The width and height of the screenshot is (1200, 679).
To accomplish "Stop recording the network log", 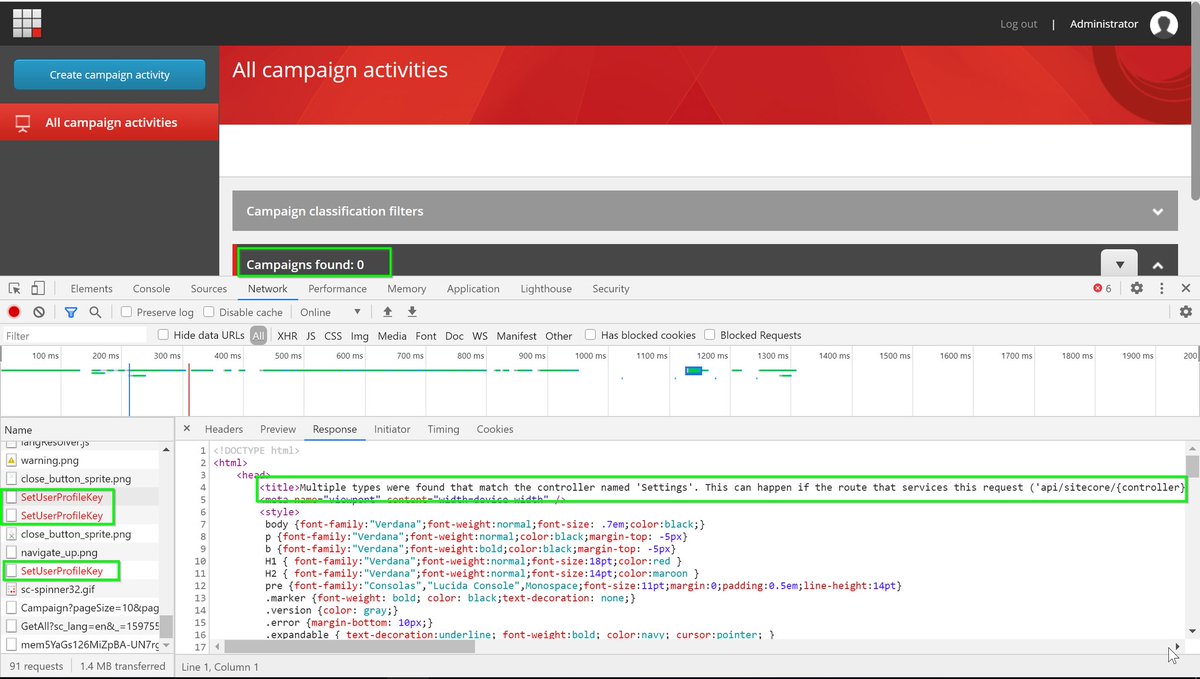I will point(14,312).
